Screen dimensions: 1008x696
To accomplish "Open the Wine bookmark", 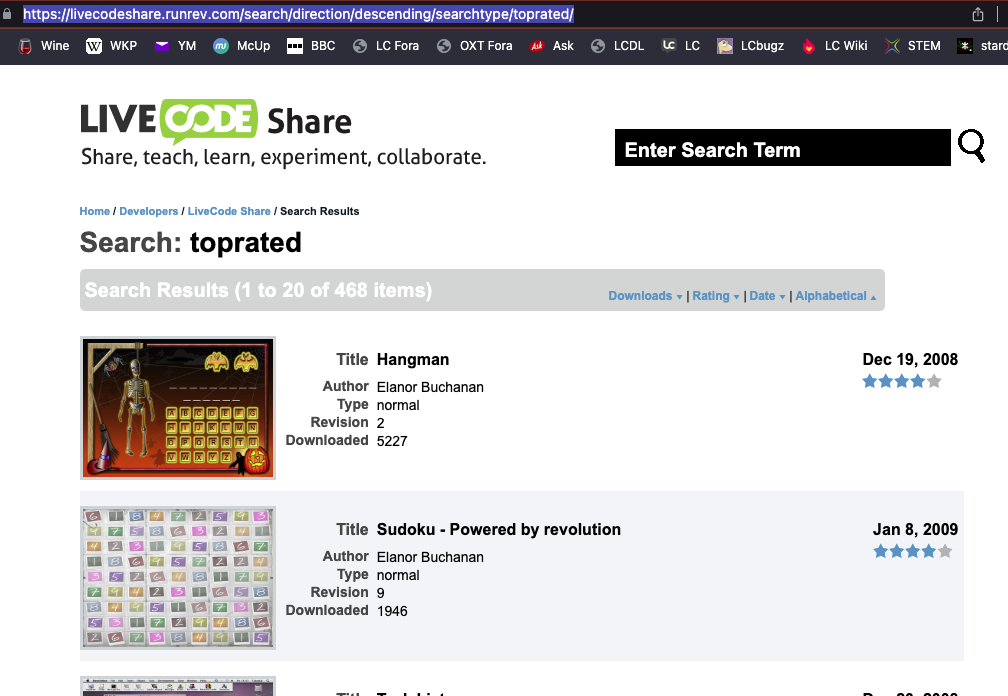I will [x=44, y=46].
